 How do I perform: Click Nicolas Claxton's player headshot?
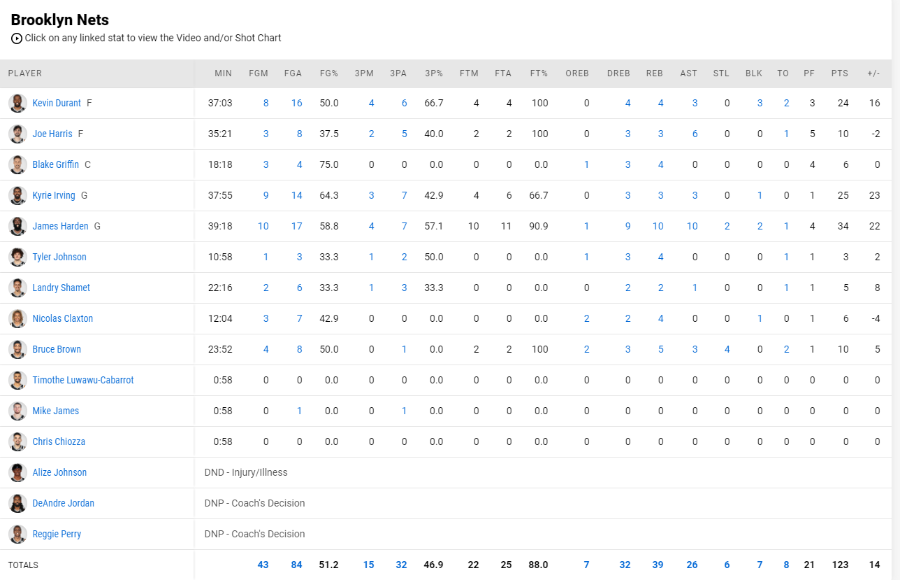(18, 319)
